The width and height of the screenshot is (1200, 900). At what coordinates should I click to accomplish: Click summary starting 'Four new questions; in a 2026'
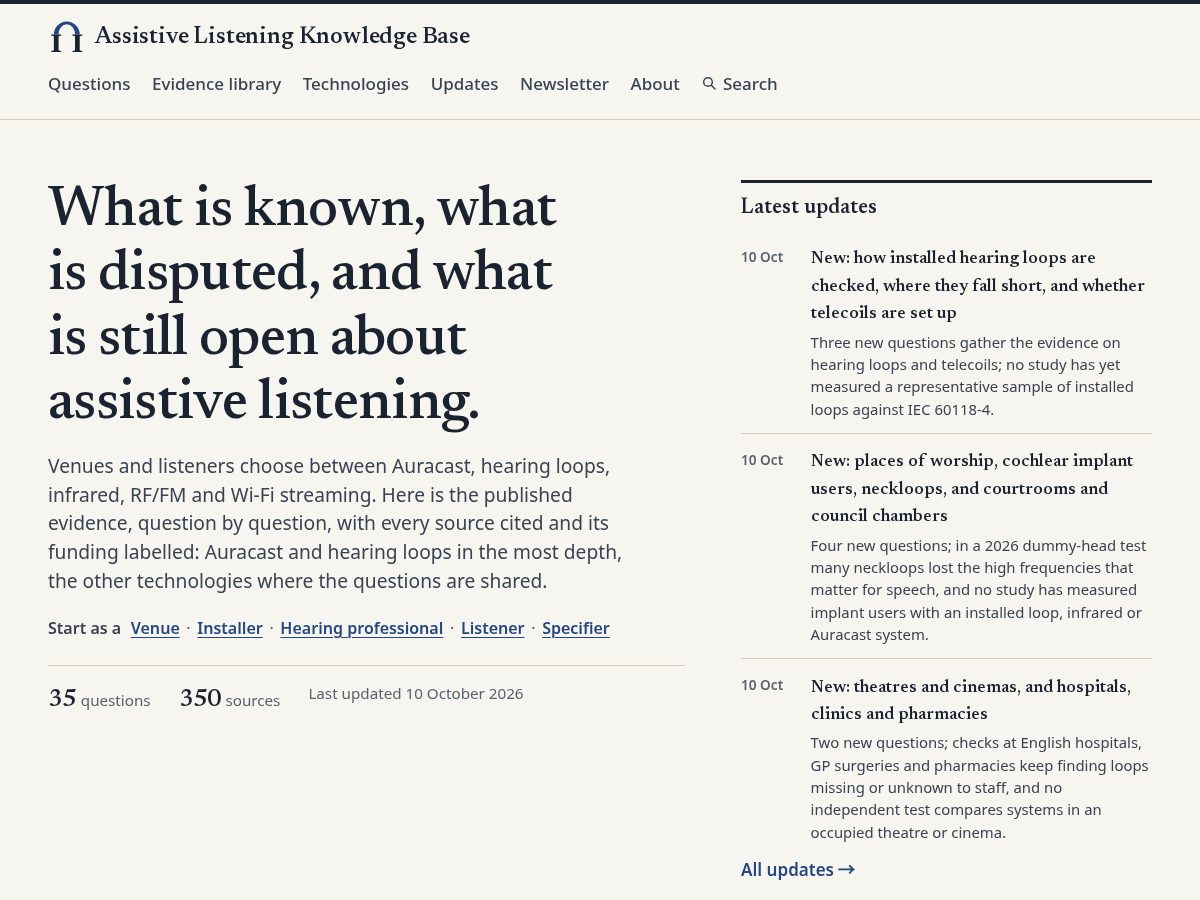pyautogui.click(x=978, y=590)
